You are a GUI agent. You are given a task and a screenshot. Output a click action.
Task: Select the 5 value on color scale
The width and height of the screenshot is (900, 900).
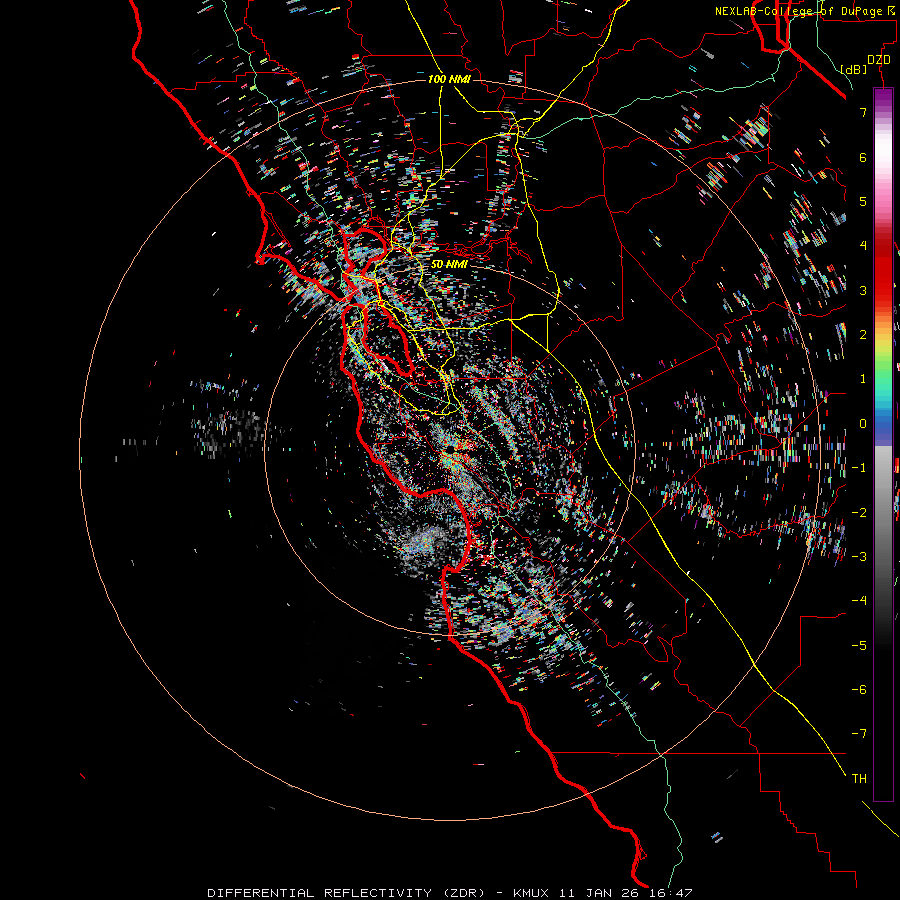point(863,201)
